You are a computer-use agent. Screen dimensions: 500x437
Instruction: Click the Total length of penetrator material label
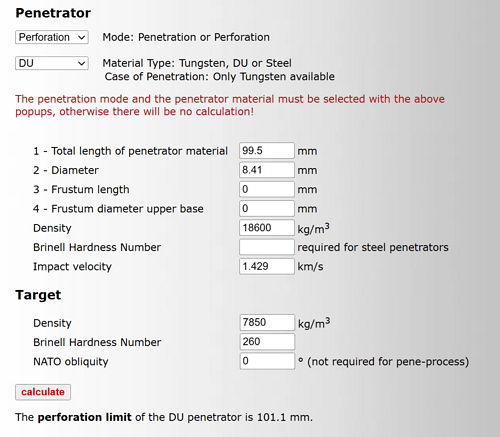coord(130,151)
